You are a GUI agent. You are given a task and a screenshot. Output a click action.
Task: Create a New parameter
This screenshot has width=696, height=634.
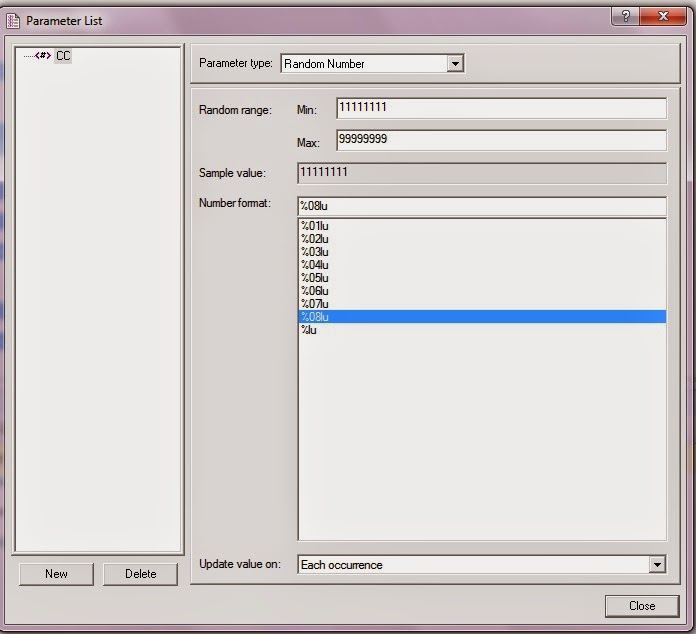[x=56, y=574]
